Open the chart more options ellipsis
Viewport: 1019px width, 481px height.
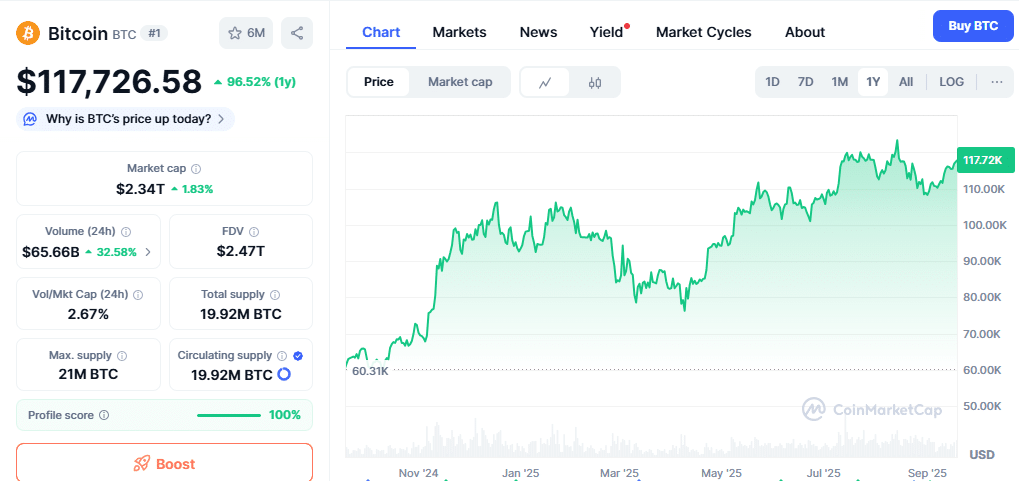997,82
